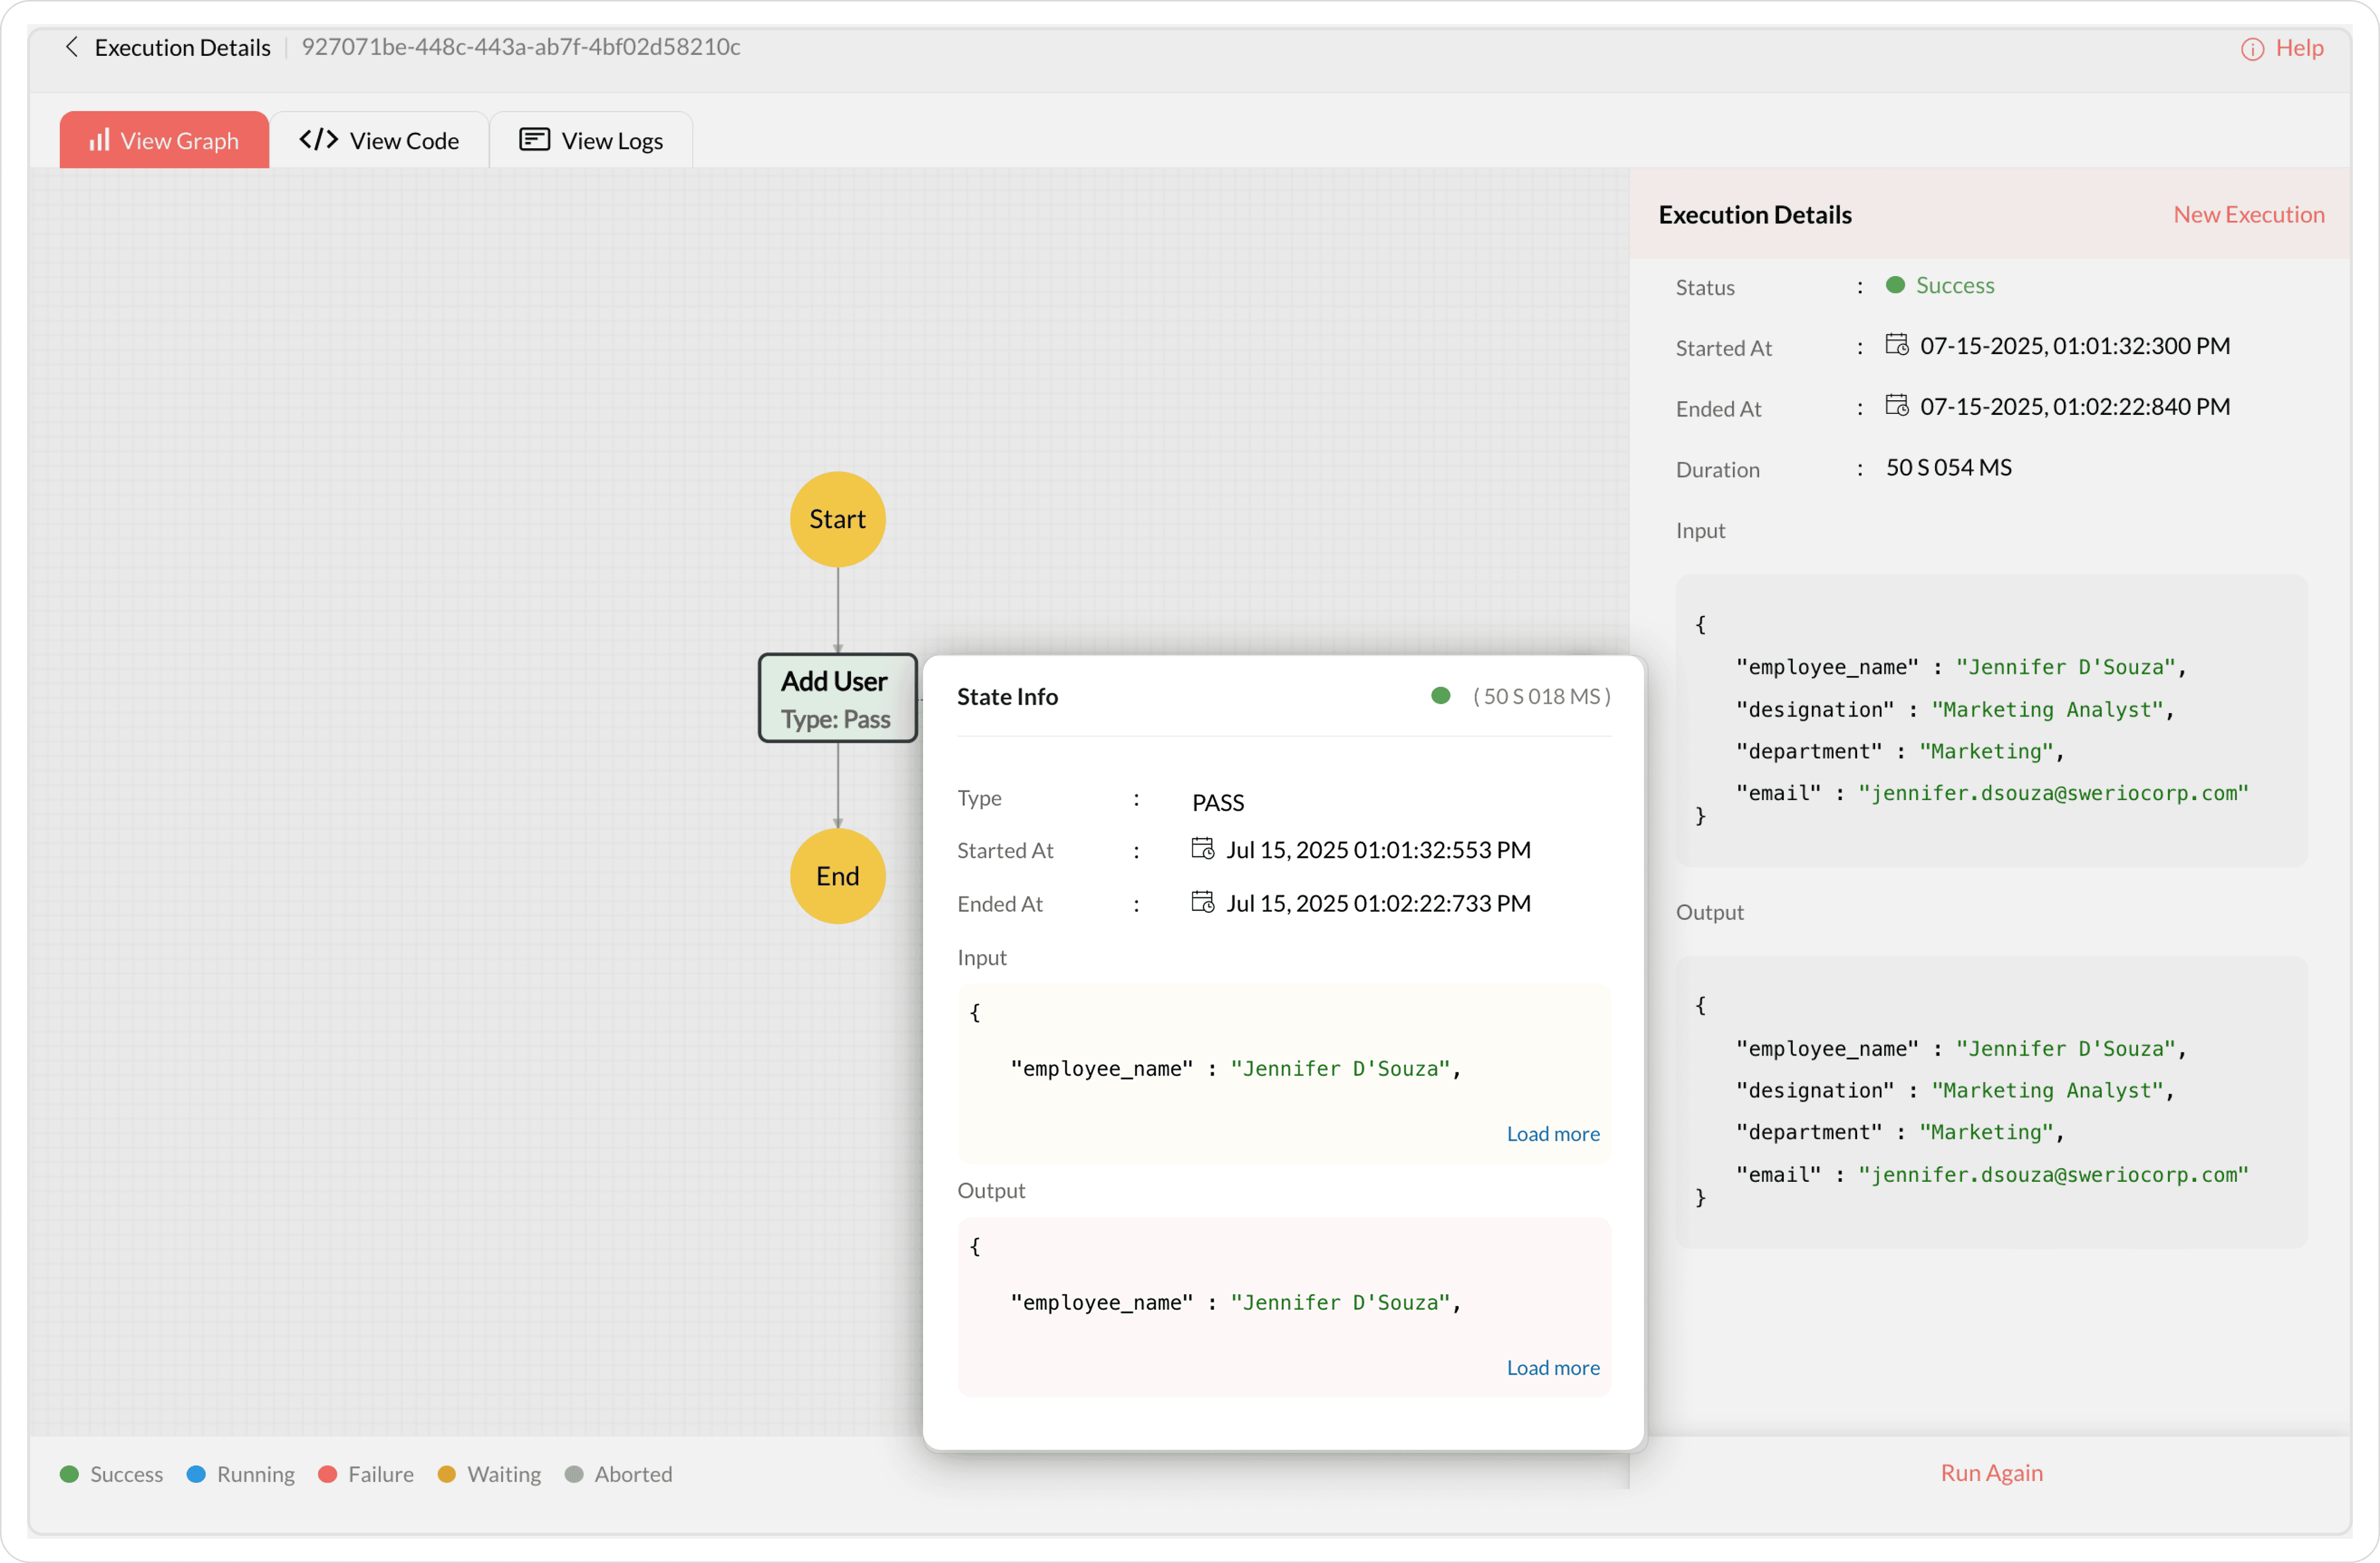Click the End node in graph
The width and height of the screenshot is (2380, 1563).
click(x=837, y=876)
